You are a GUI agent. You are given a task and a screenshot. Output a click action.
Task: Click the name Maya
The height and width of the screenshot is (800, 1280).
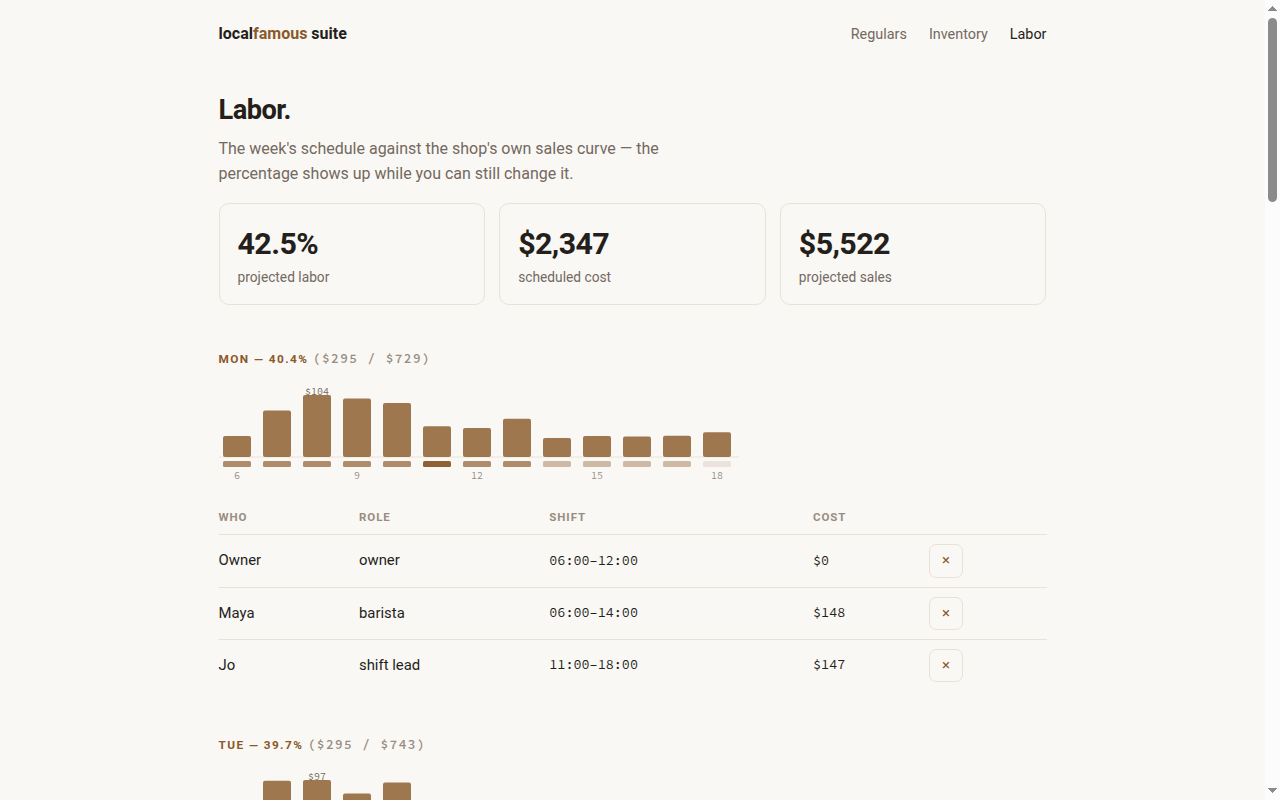tap(237, 613)
